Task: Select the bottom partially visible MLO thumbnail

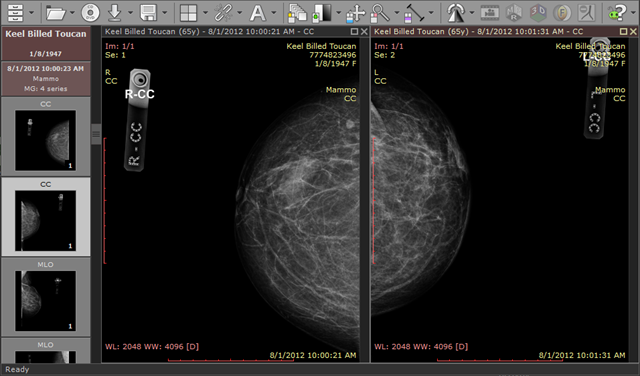Action: 45,357
